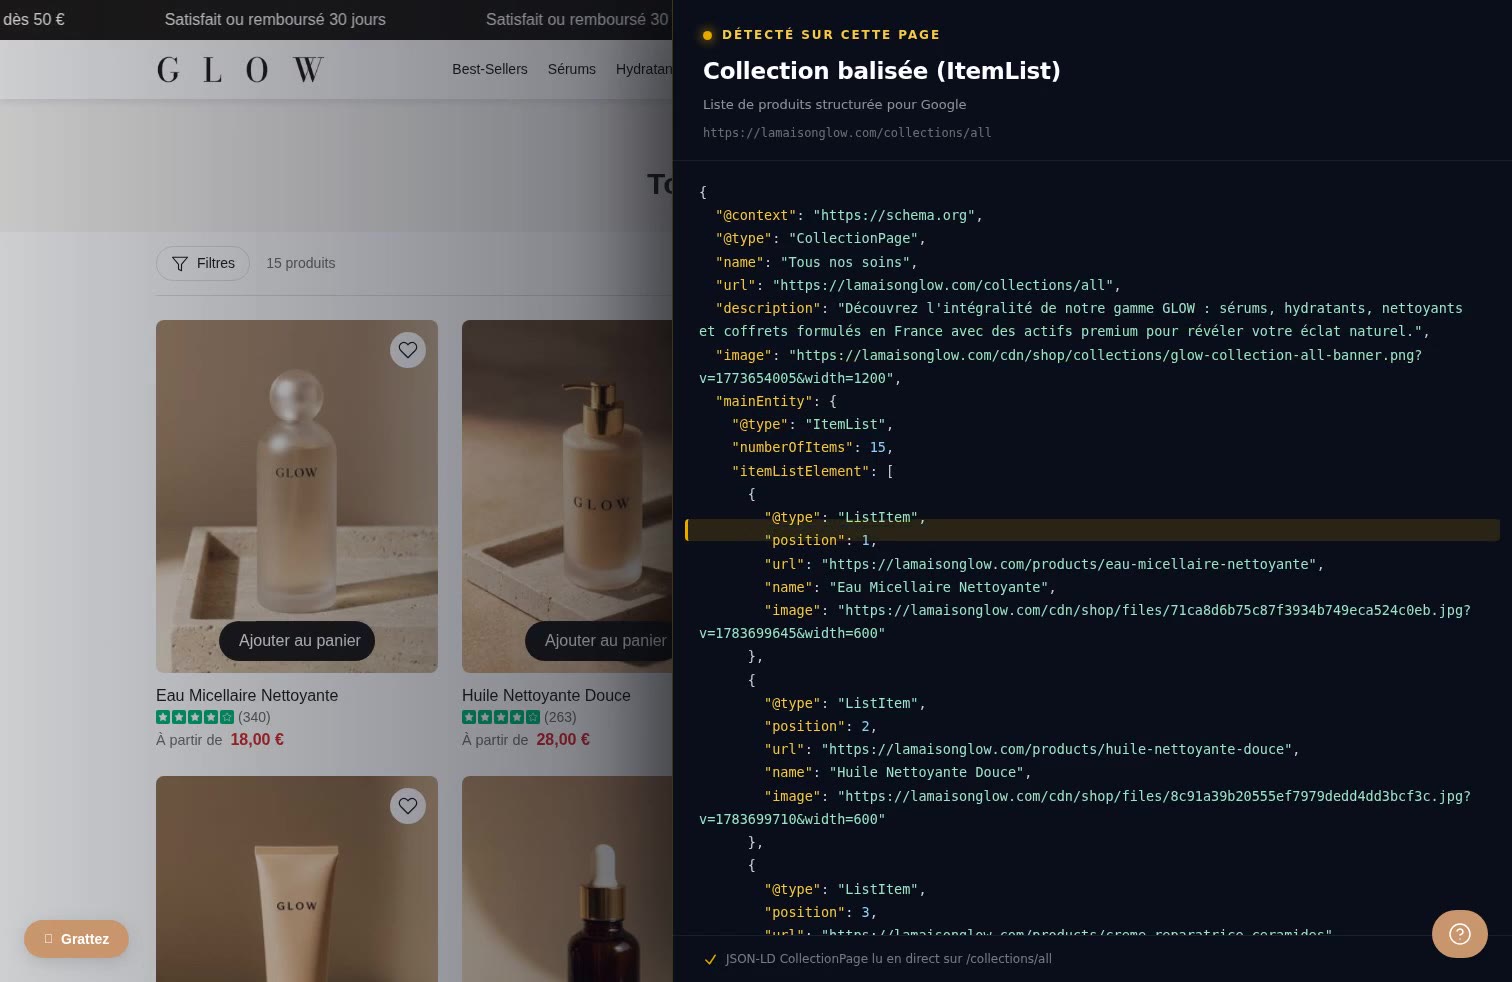Open the Best-Sellers menu item

click(x=489, y=69)
